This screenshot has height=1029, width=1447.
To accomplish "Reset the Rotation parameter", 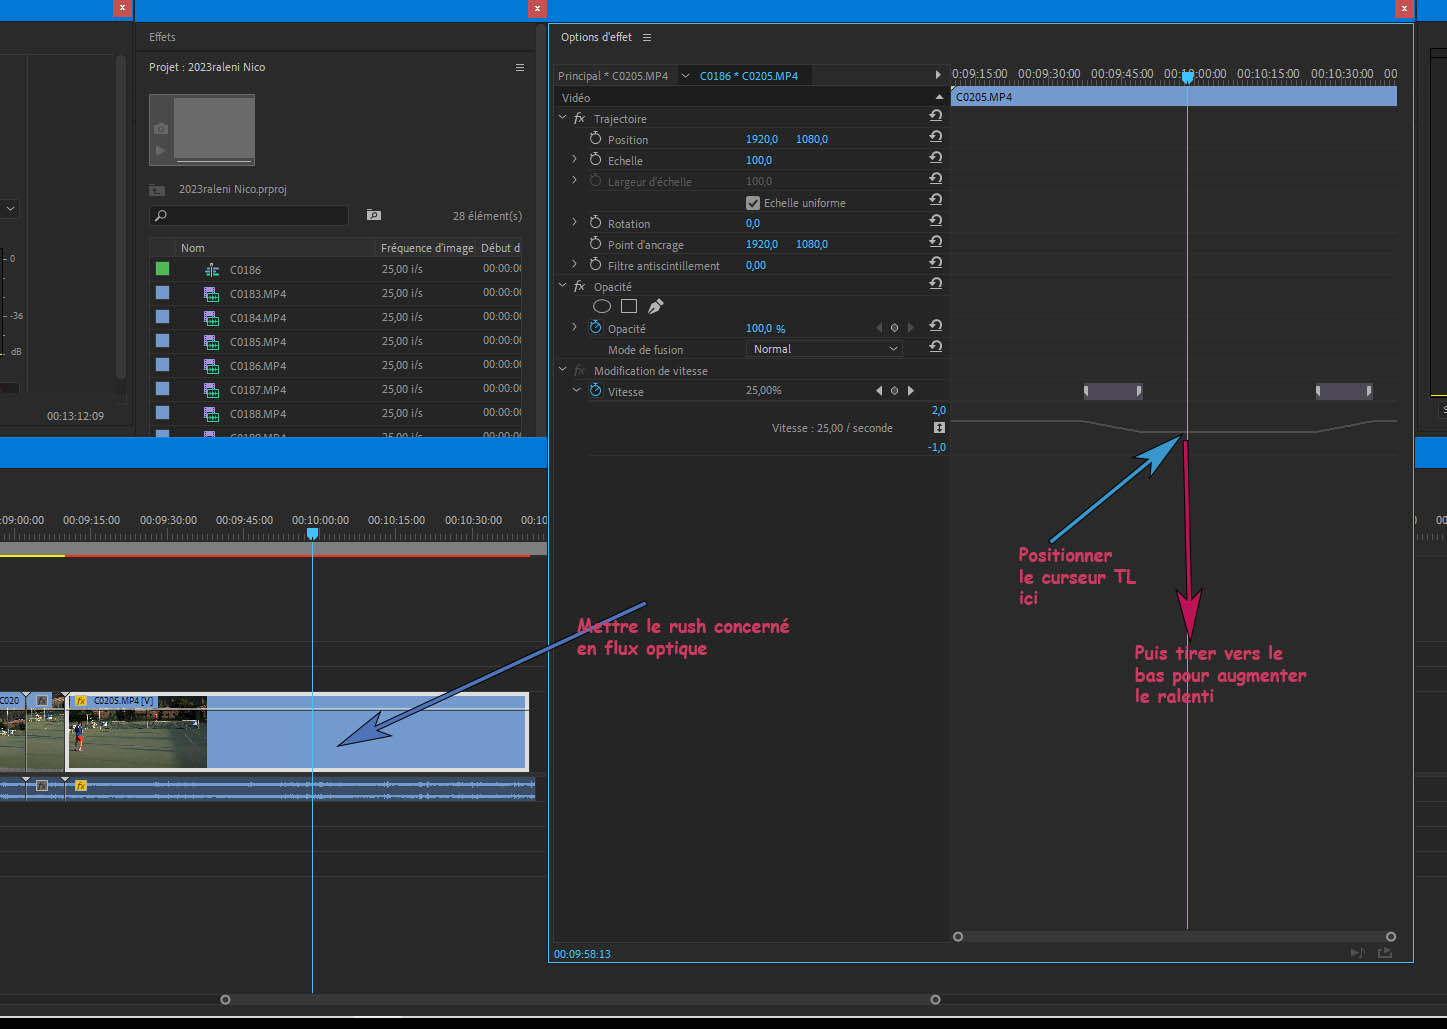I will coord(935,221).
